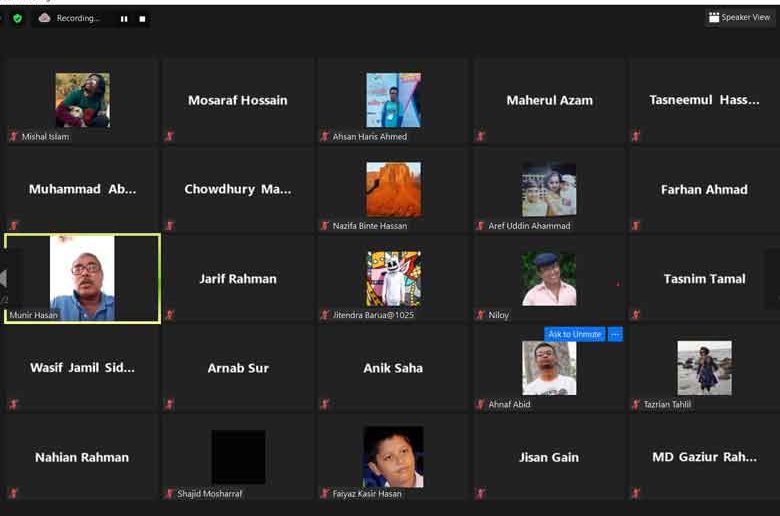The height and width of the screenshot is (516, 780).
Task: Click the cloud Recording indicator icon
Action: tap(44, 18)
